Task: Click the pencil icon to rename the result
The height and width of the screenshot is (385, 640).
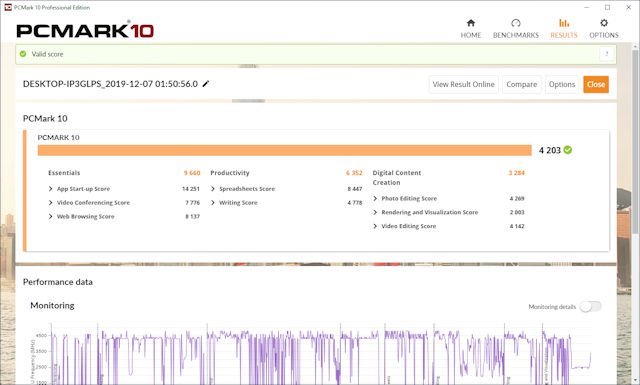Action: click(206, 84)
